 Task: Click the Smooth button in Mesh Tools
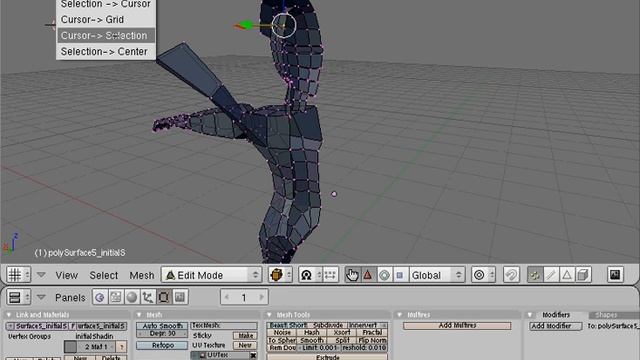(312, 340)
